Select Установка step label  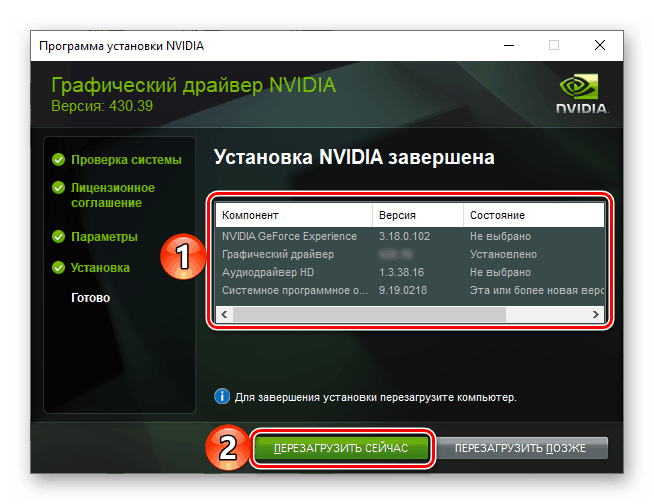coord(100,267)
